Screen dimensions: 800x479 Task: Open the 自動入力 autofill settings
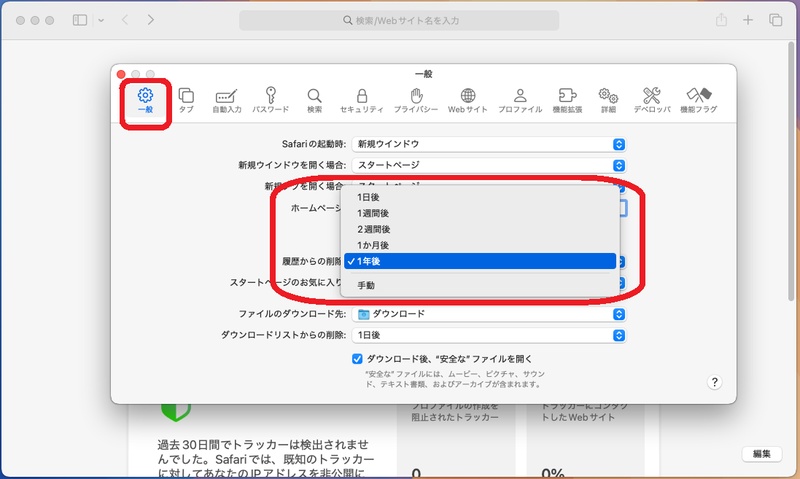tap(227, 100)
